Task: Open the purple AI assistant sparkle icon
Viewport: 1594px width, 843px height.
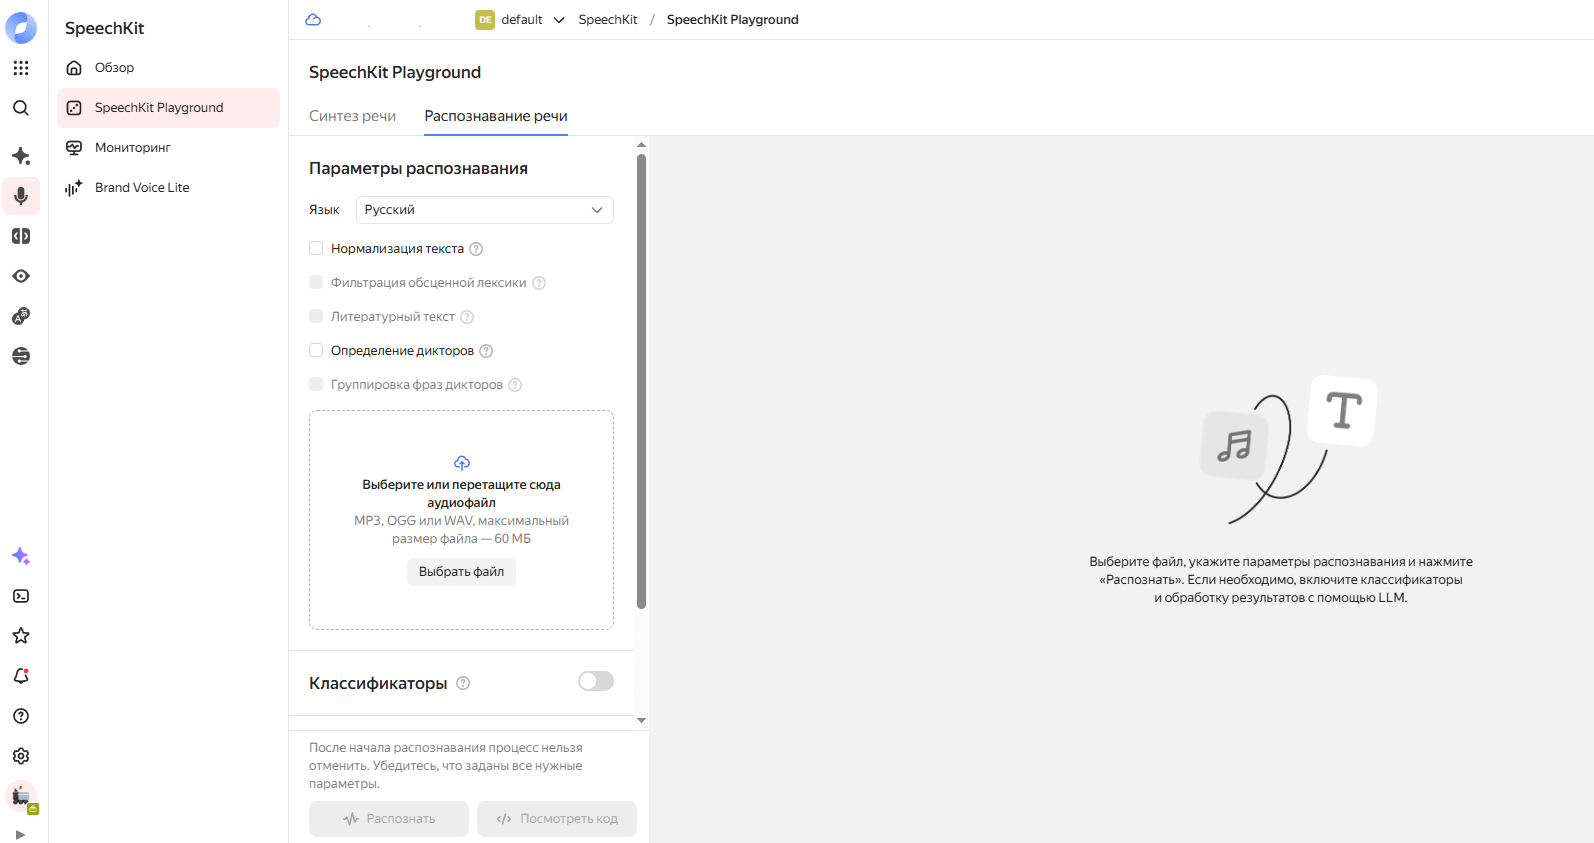Action: [21, 556]
